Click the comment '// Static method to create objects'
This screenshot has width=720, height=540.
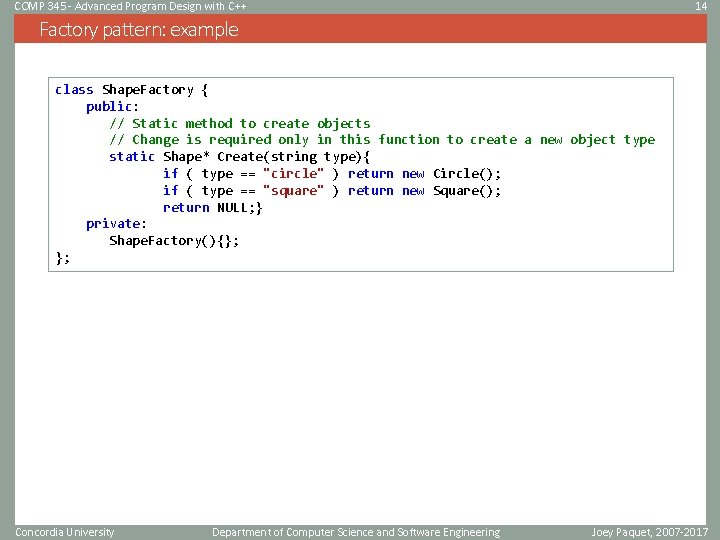tap(240, 124)
